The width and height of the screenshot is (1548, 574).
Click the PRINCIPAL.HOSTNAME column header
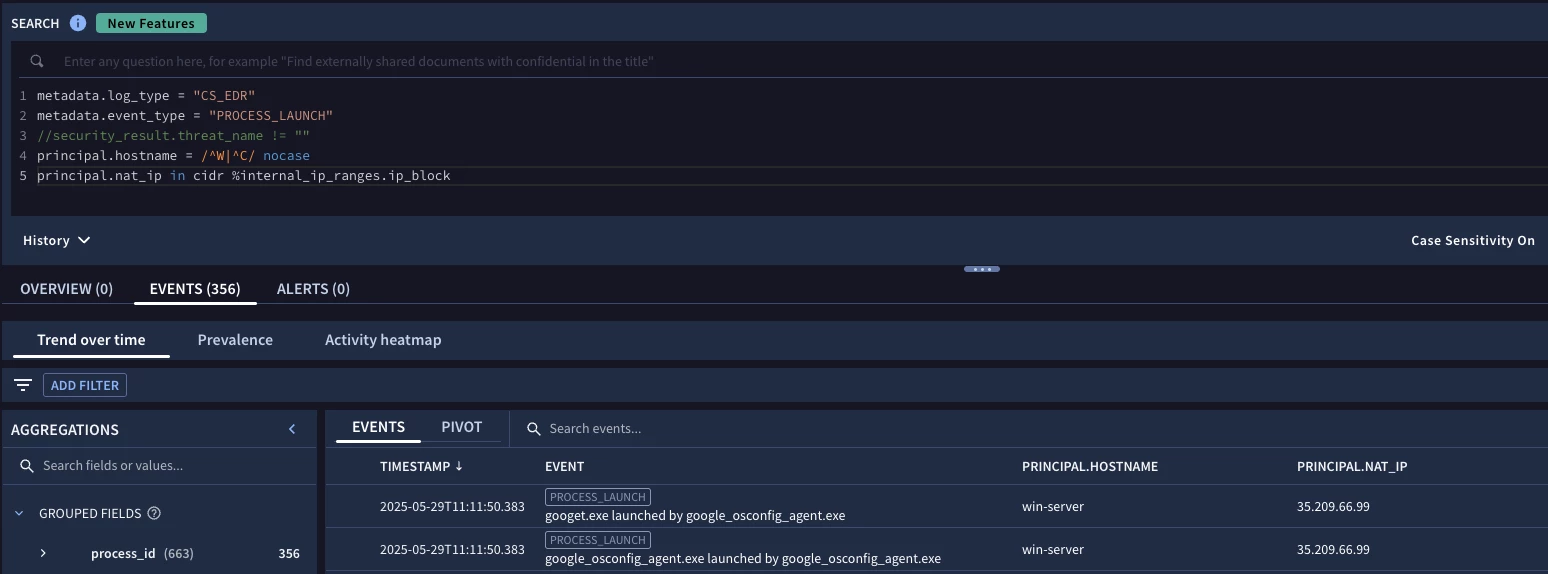(1090, 466)
